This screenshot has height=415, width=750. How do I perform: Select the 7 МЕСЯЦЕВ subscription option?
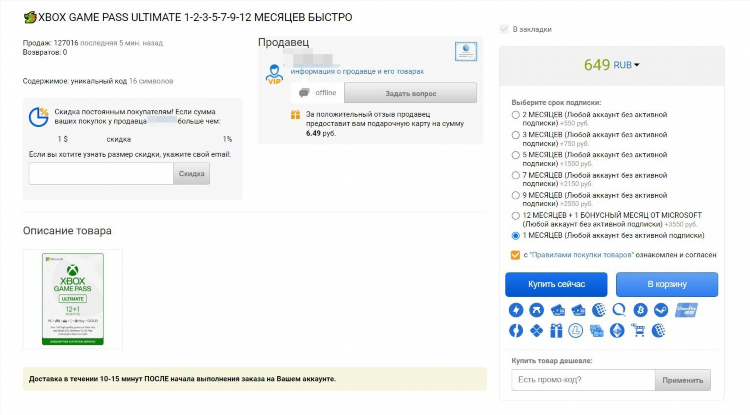tap(516, 175)
